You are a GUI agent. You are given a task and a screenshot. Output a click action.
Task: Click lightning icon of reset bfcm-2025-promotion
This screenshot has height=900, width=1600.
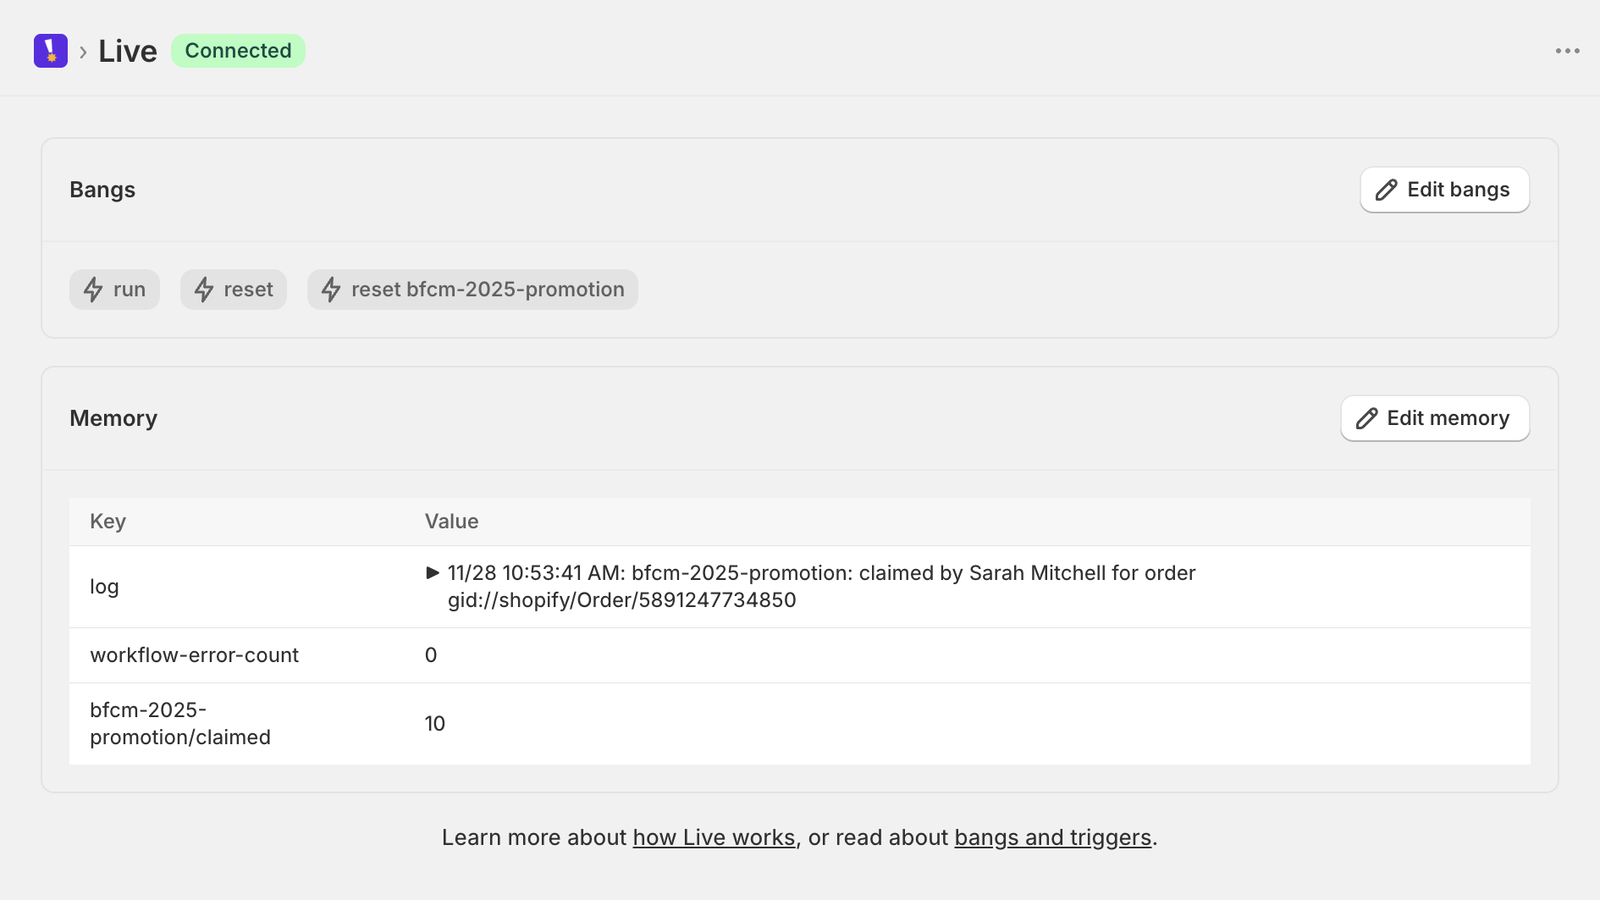pos(331,290)
